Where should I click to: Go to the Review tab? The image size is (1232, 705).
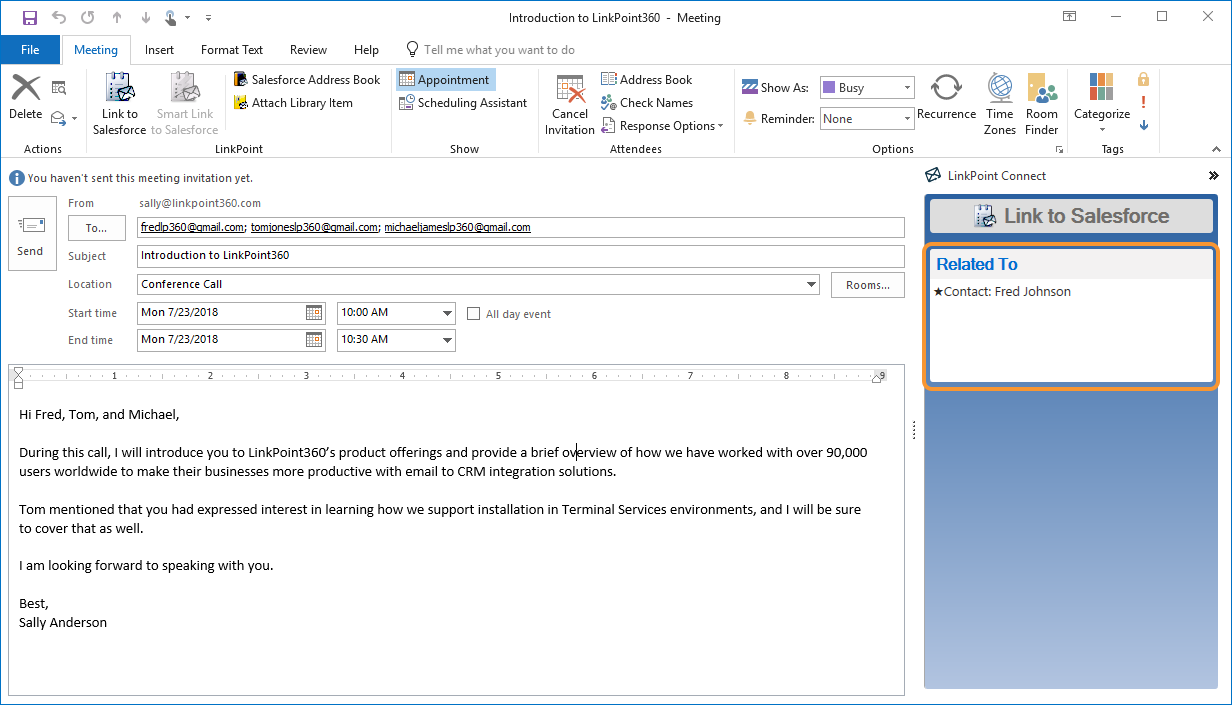coord(308,50)
